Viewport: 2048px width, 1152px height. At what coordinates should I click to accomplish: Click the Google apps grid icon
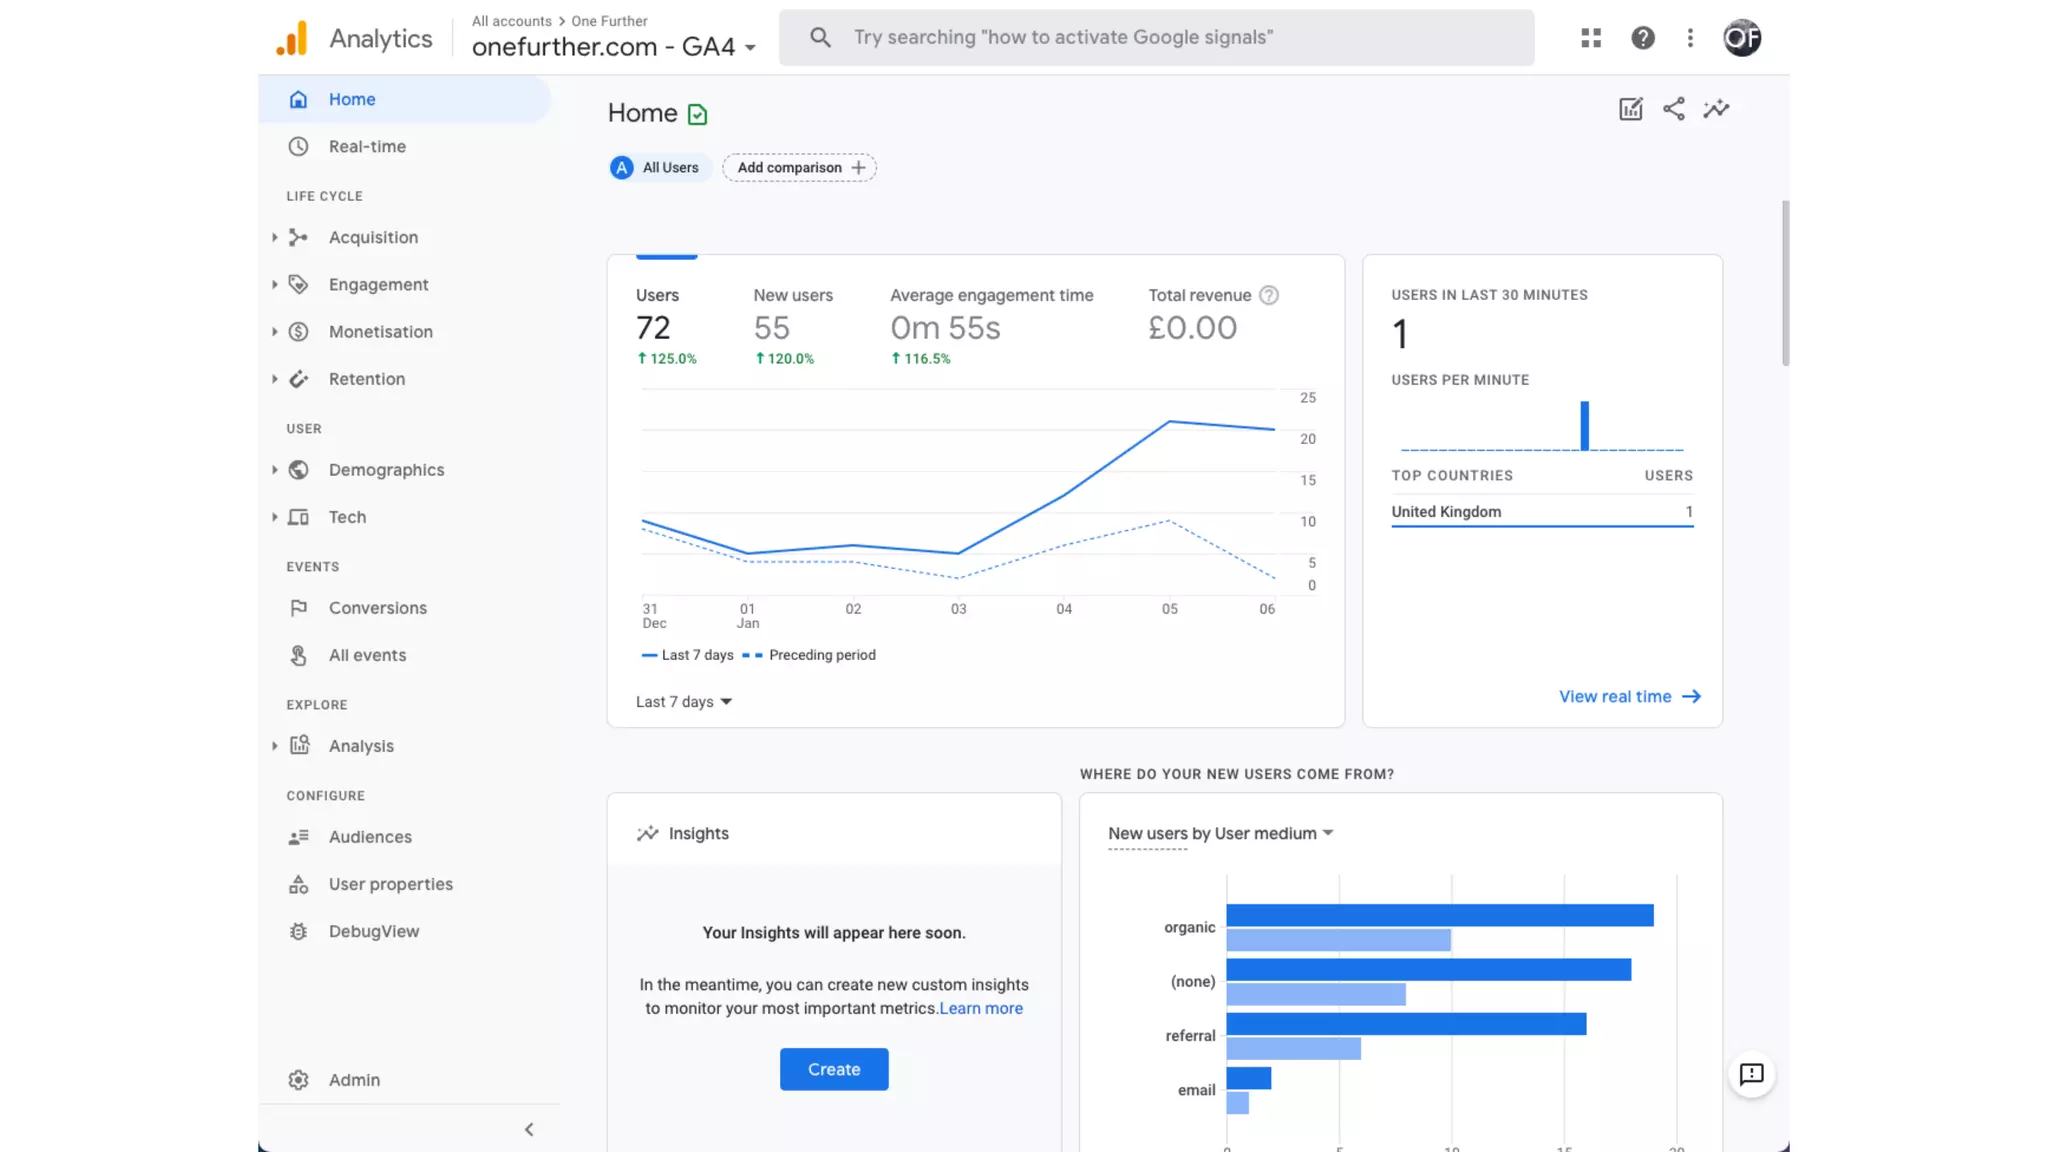1591,38
